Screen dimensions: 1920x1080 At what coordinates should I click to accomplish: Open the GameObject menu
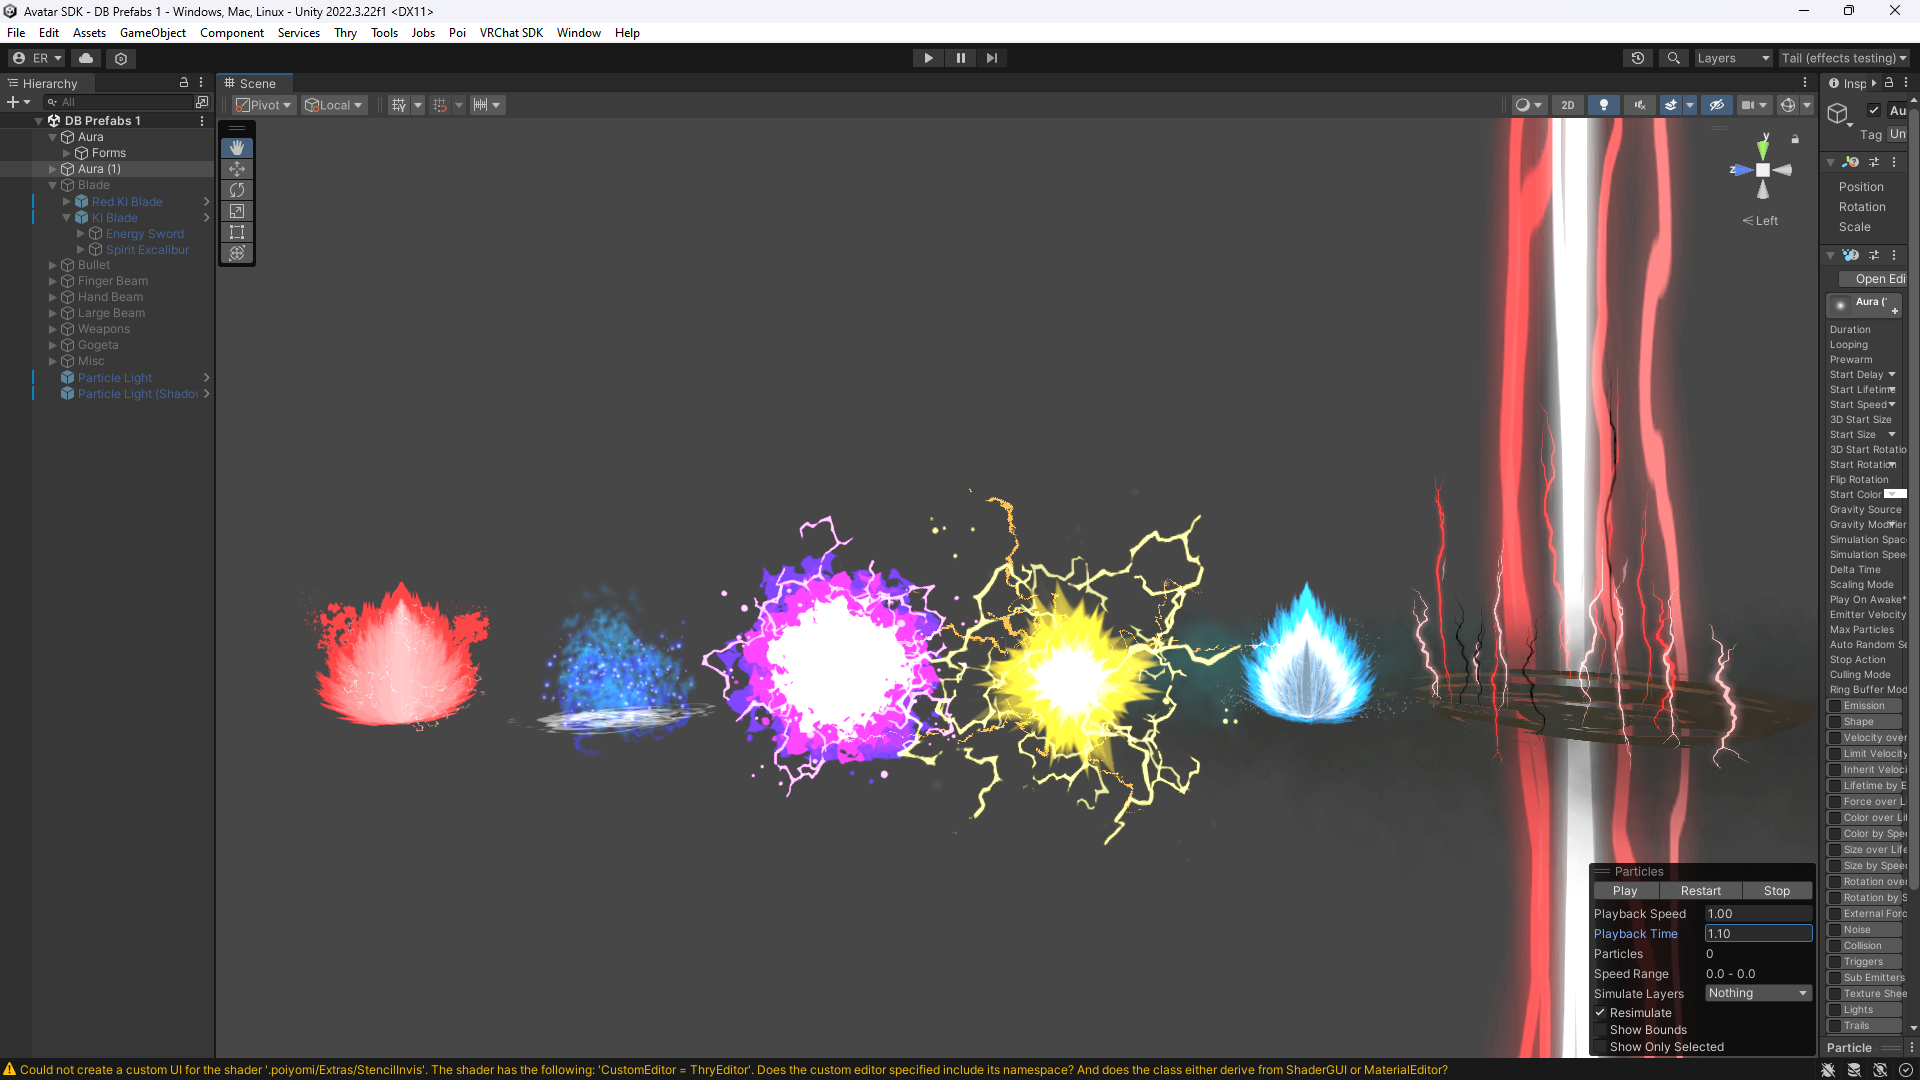click(x=152, y=33)
